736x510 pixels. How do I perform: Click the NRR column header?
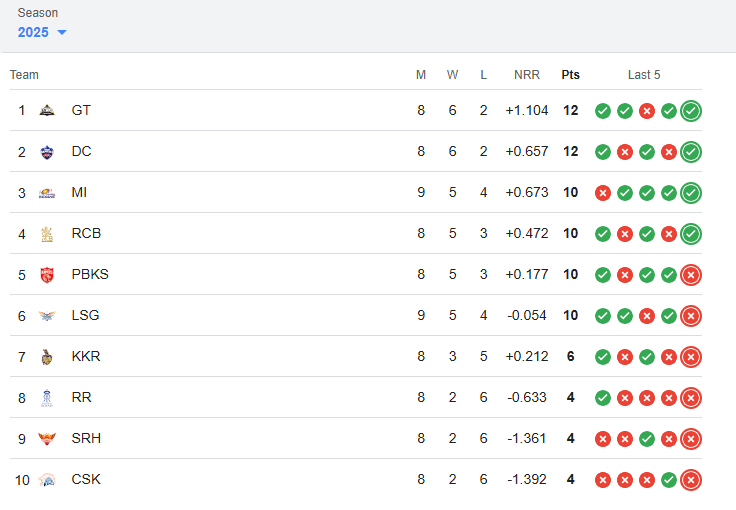527,75
